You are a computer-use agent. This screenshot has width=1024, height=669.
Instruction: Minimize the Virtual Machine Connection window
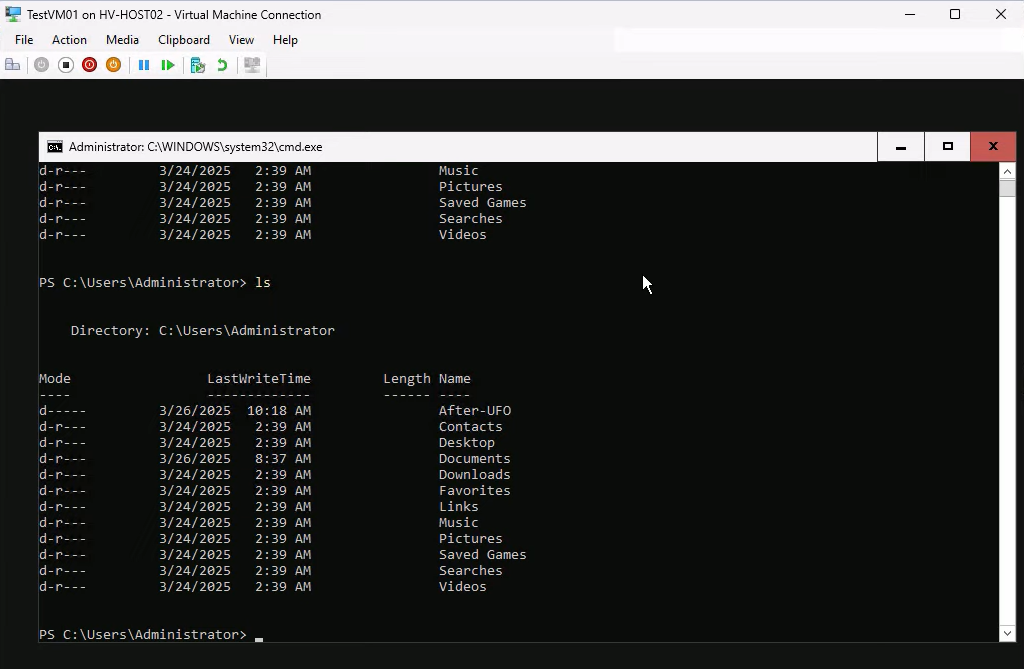[x=910, y=14]
